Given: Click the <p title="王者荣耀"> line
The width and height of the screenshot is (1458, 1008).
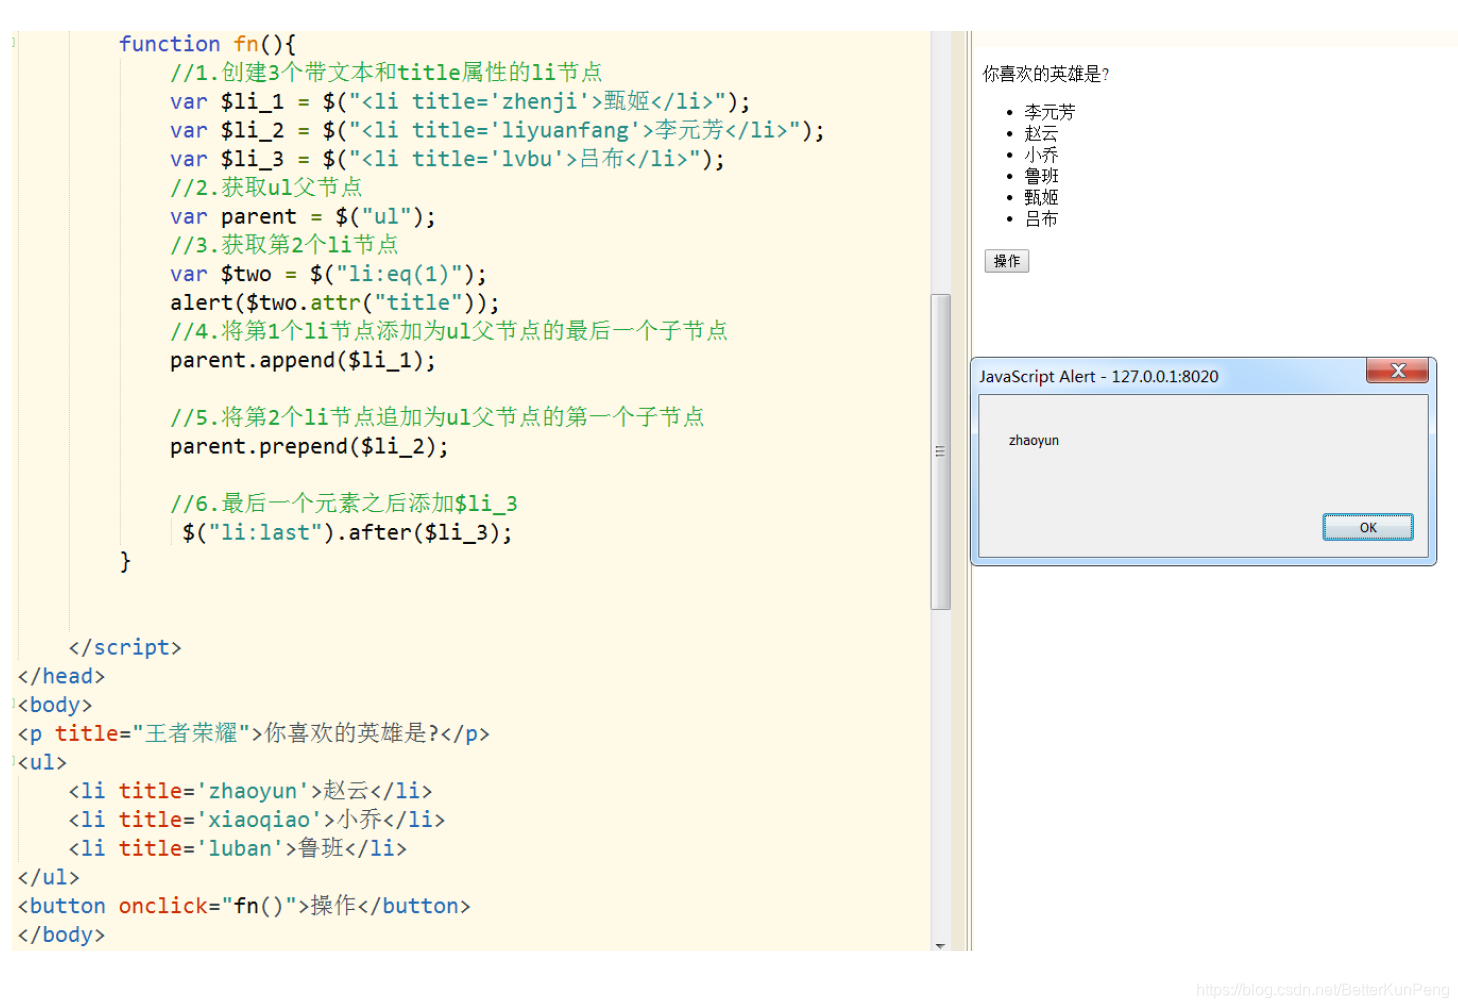Looking at the screenshot, I should point(254,733).
